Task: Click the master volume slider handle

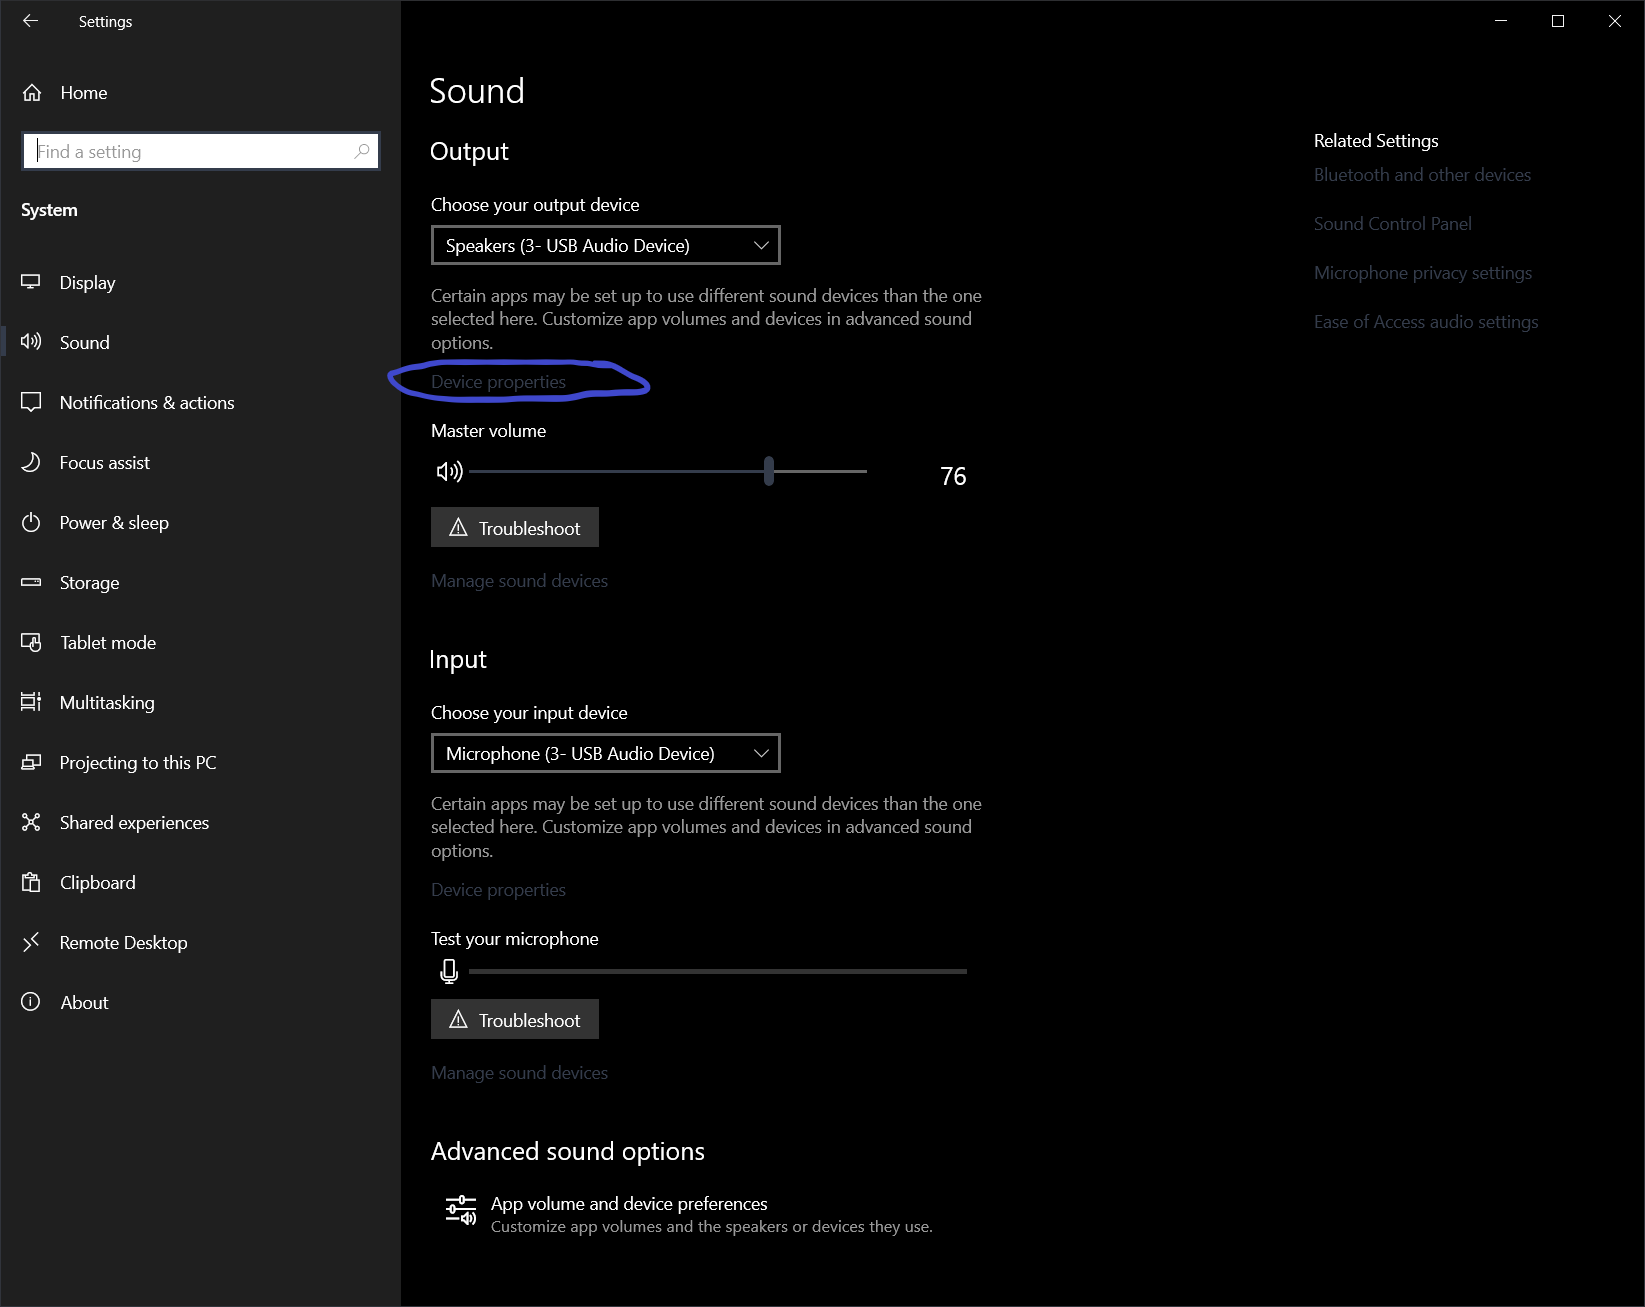Action: click(769, 471)
